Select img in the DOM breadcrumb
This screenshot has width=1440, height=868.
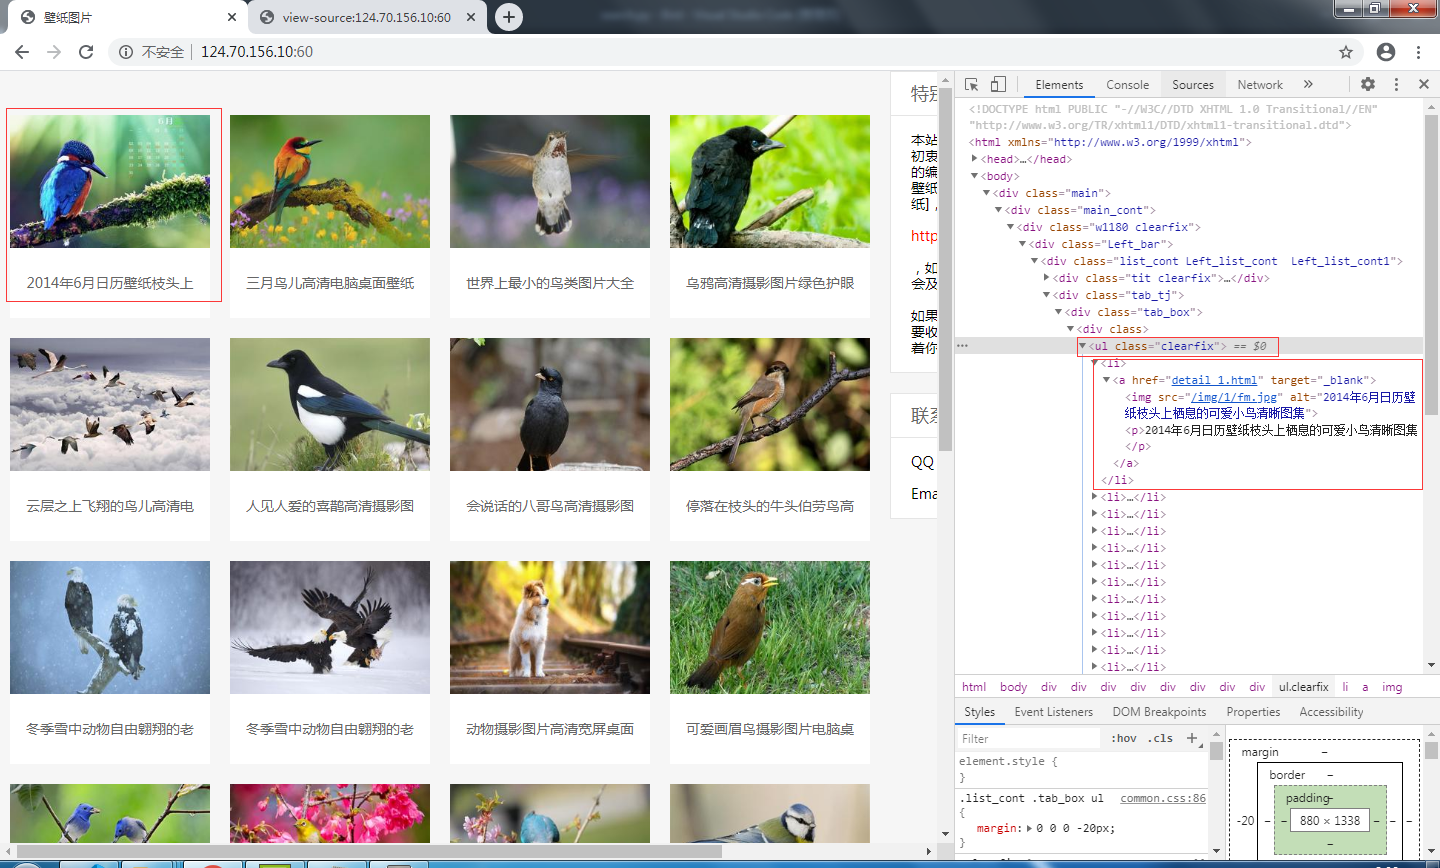[1392, 687]
